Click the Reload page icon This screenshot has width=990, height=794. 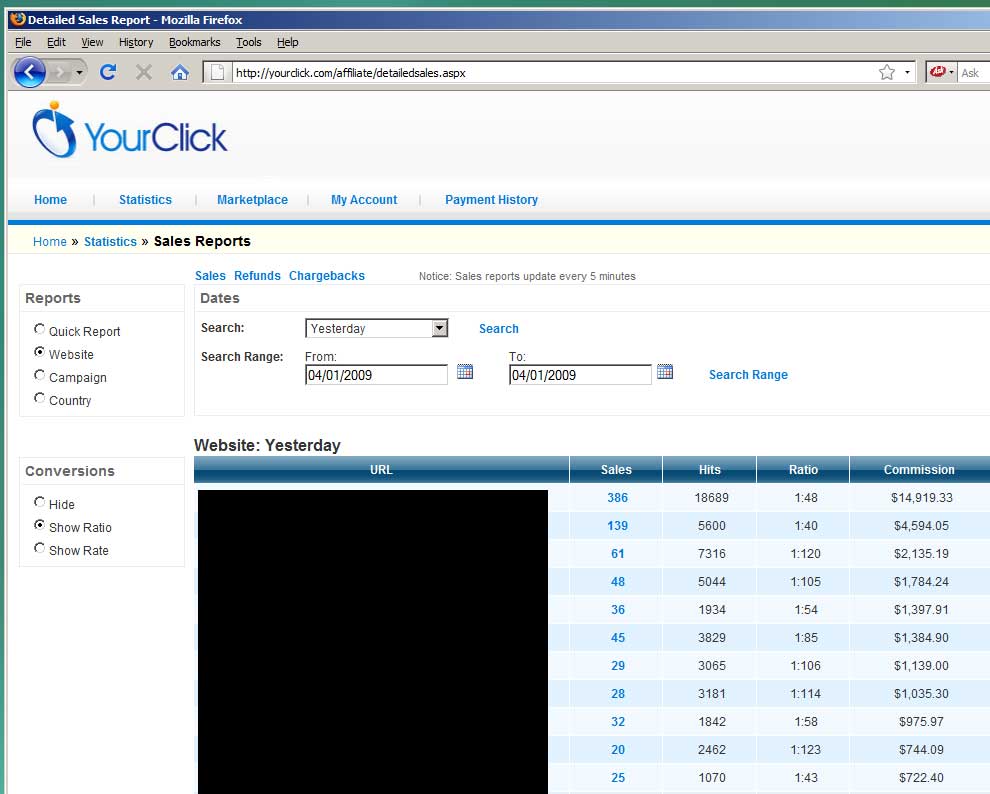tap(108, 72)
